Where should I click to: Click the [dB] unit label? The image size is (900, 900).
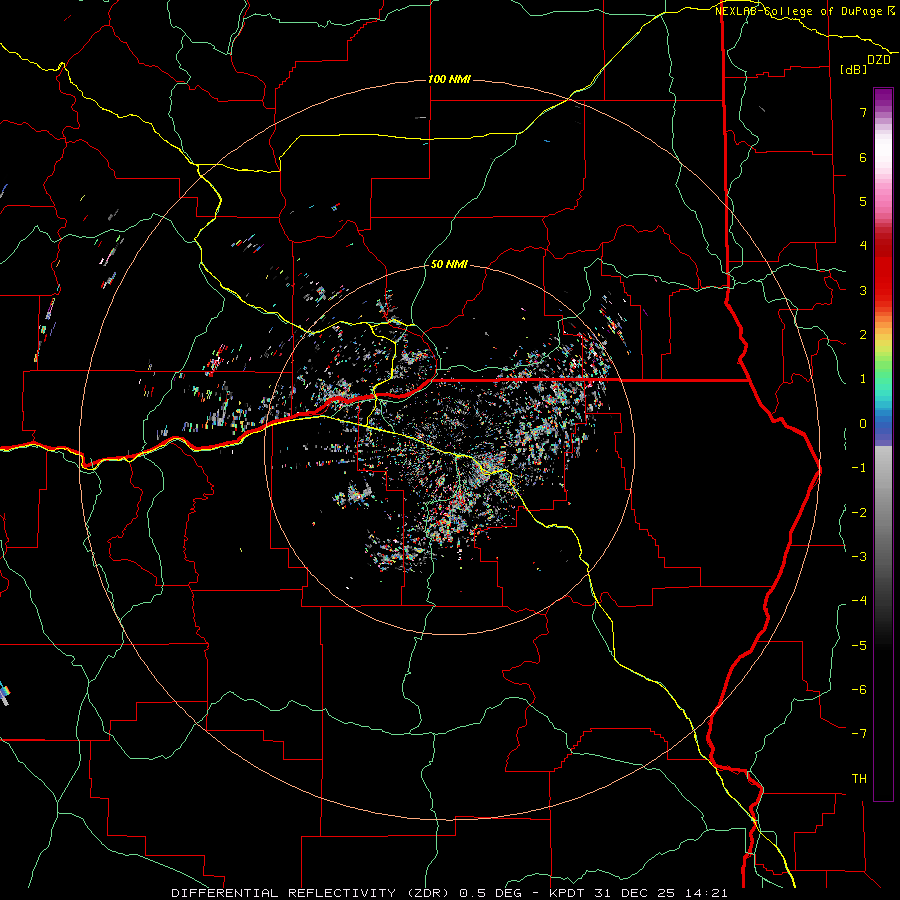click(854, 69)
